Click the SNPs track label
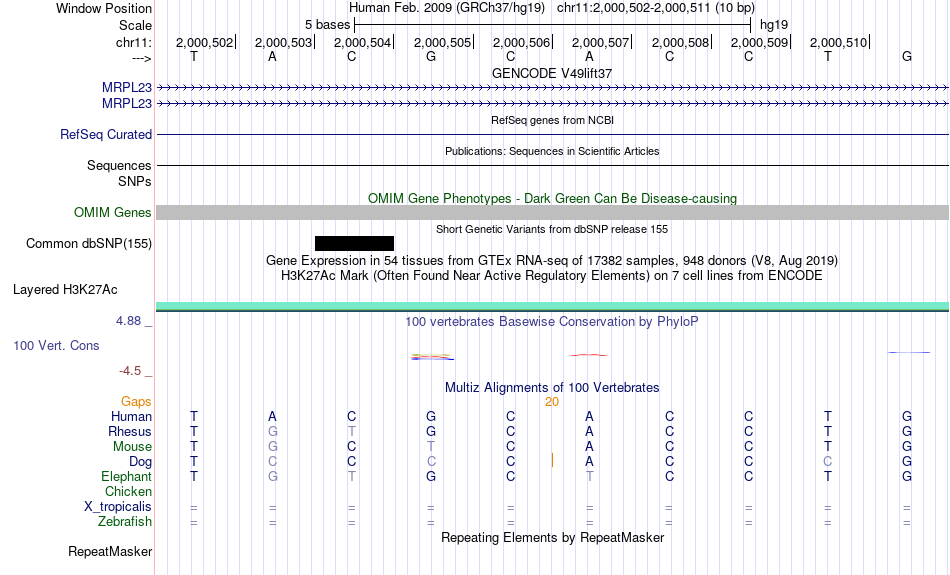Screen dimensions: 950x575 [135, 181]
